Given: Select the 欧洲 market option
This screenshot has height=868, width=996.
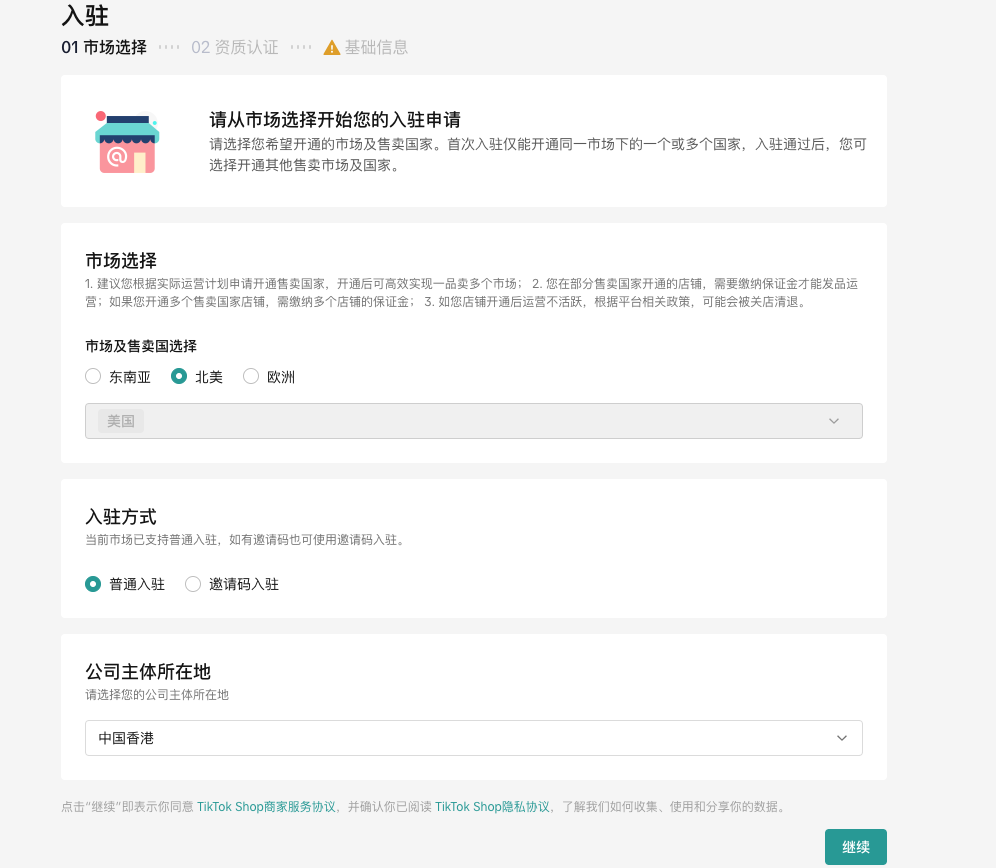Looking at the screenshot, I should tap(250, 377).
